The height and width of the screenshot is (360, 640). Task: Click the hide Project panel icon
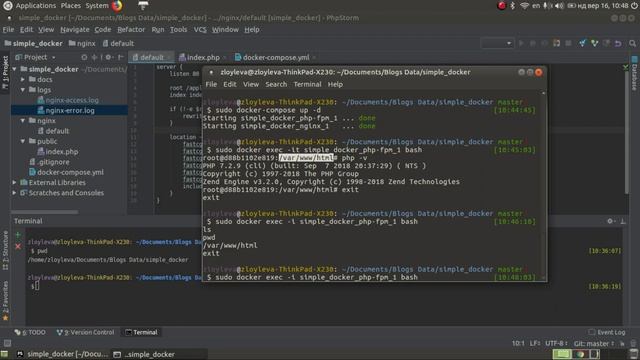pos(120,58)
